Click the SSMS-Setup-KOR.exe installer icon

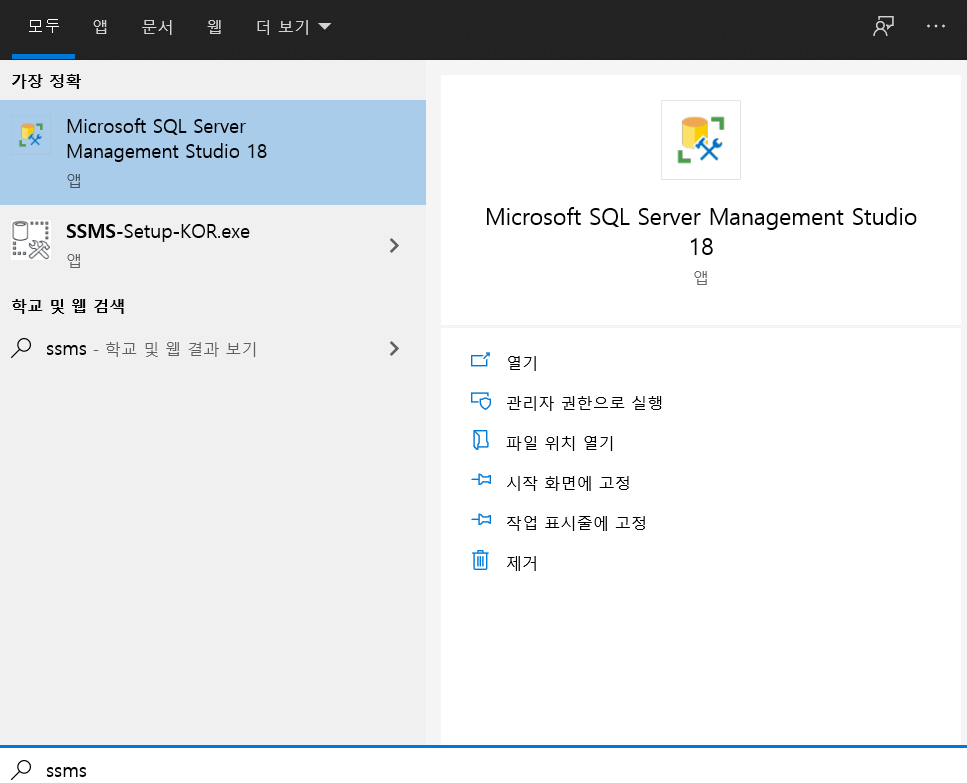point(31,240)
